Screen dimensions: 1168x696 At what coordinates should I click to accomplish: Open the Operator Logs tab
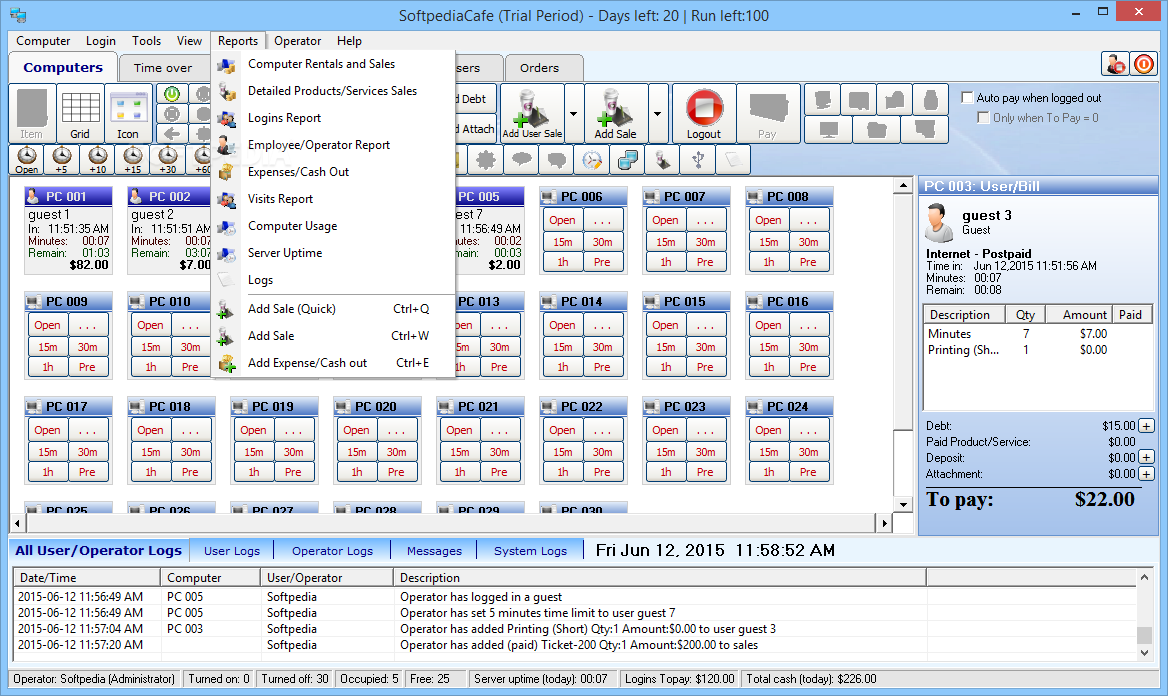(x=332, y=551)
